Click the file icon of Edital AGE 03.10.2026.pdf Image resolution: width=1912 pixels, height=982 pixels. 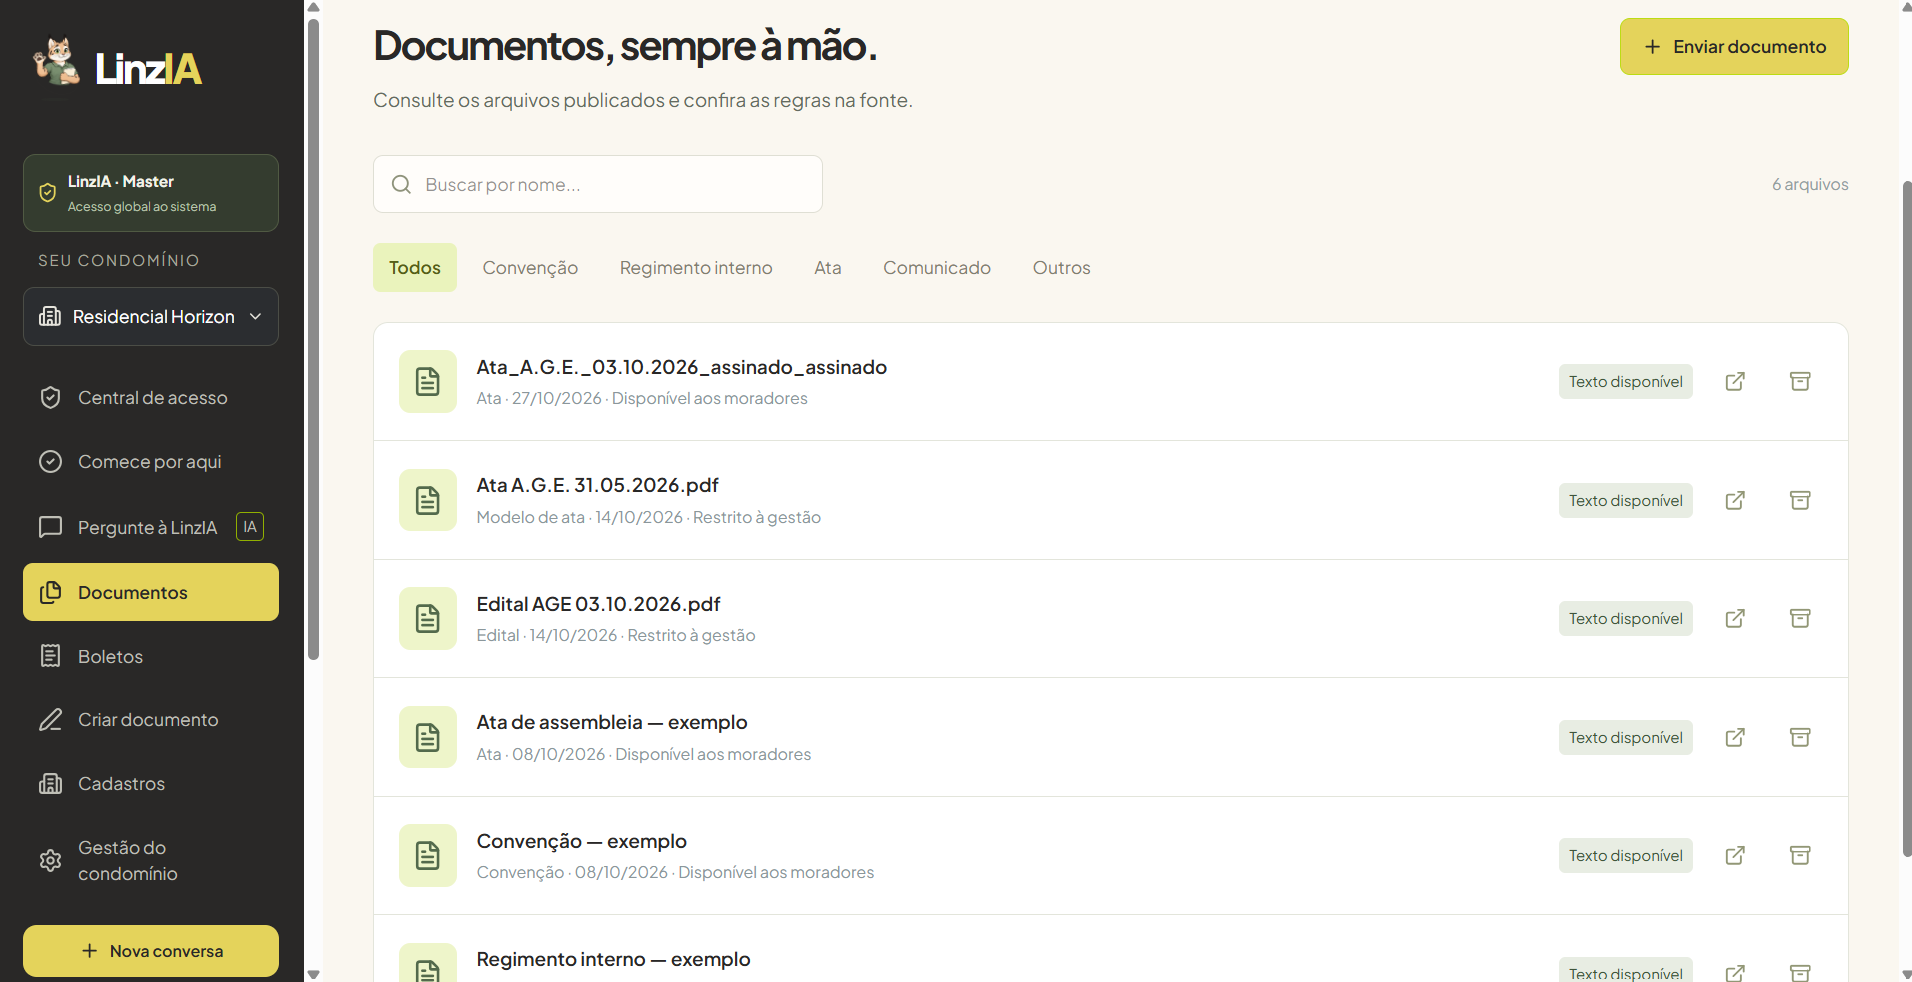pyautogui.click(x=428, y=619)
